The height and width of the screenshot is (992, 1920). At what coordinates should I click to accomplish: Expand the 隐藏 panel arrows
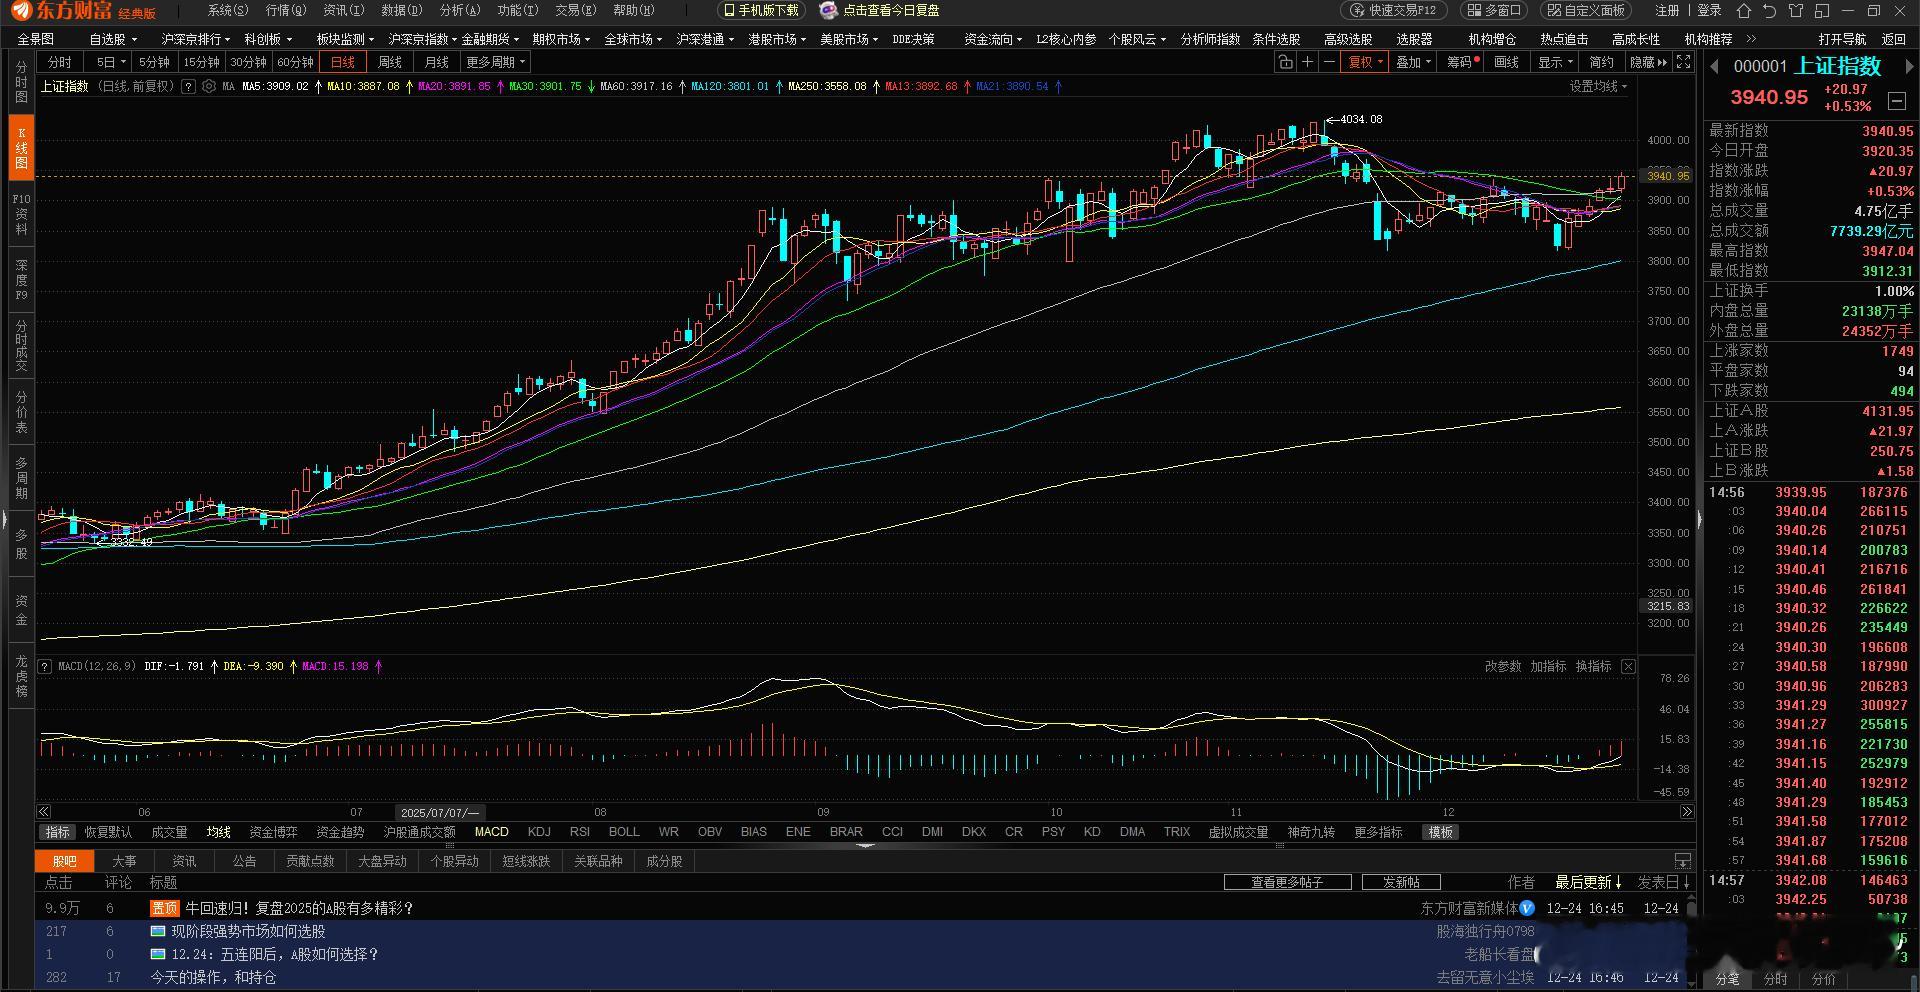pos(1648,62)
